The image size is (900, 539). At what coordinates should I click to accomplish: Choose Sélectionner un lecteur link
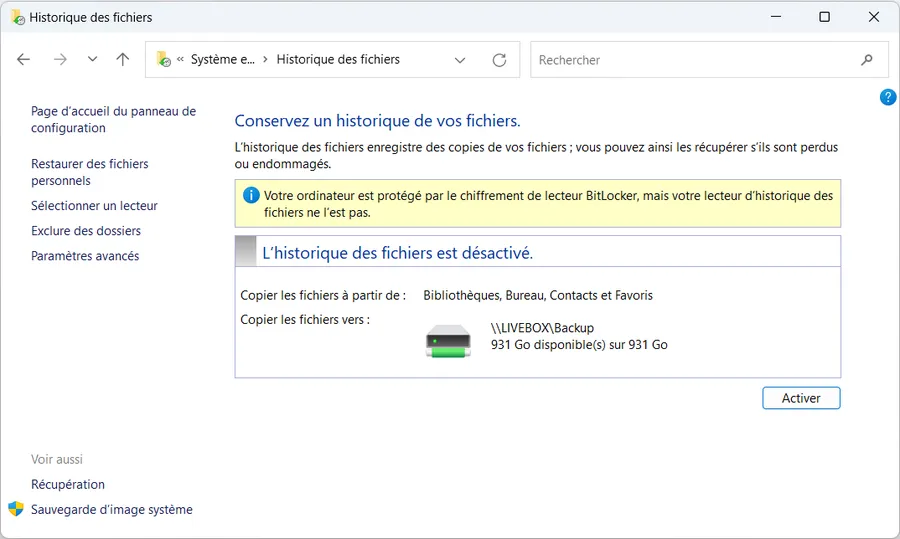(94, 206)
